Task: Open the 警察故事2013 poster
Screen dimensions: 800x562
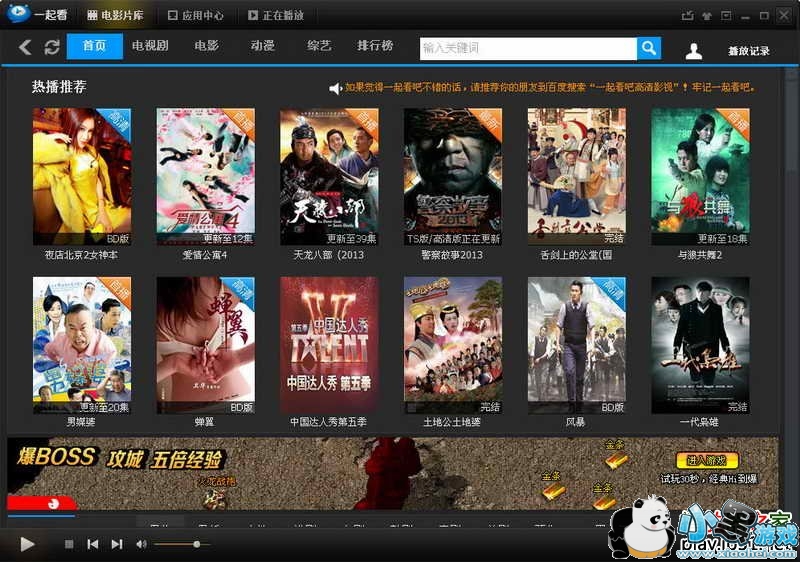Action: 453,176
